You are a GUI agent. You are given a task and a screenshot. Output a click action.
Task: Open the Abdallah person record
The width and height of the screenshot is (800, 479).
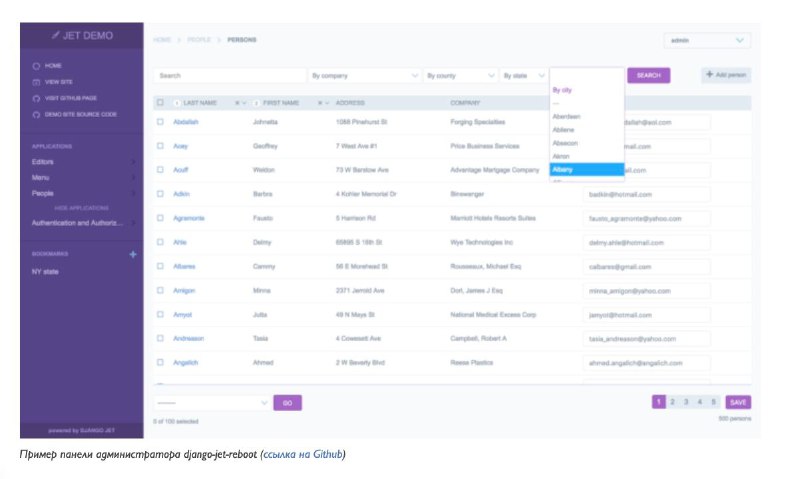coord(186,122)
